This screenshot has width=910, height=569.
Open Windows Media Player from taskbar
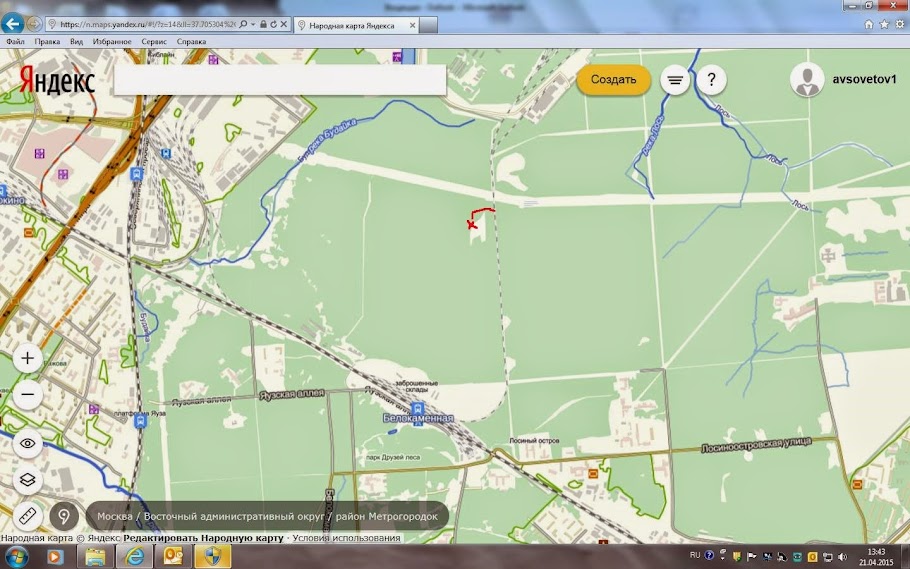tap(55, 557)
